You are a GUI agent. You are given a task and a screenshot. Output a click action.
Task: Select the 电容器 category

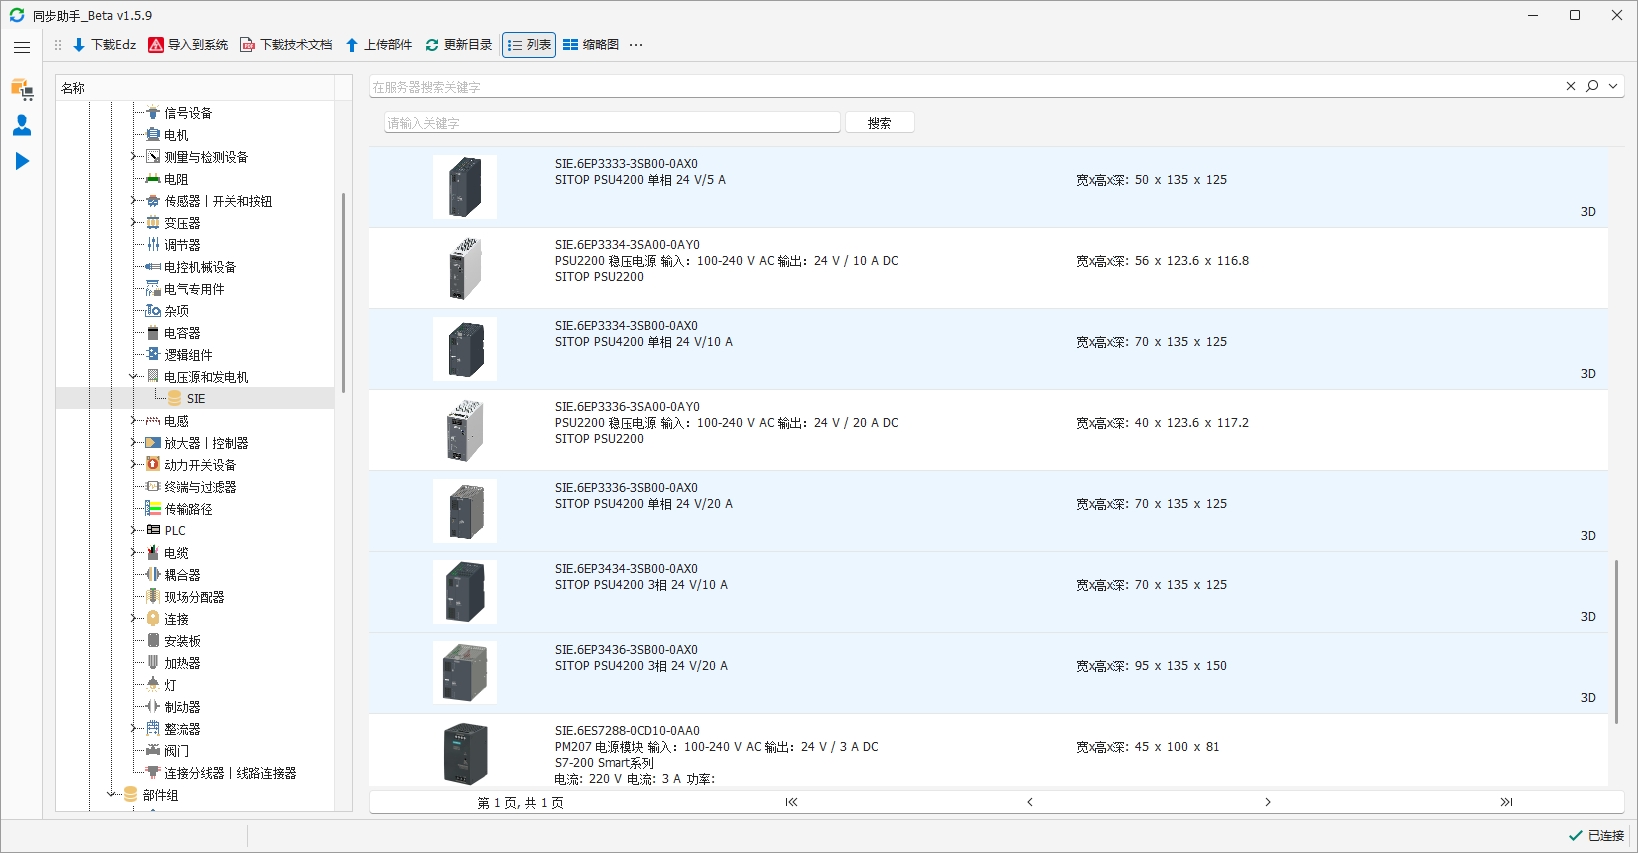point(182,333)
